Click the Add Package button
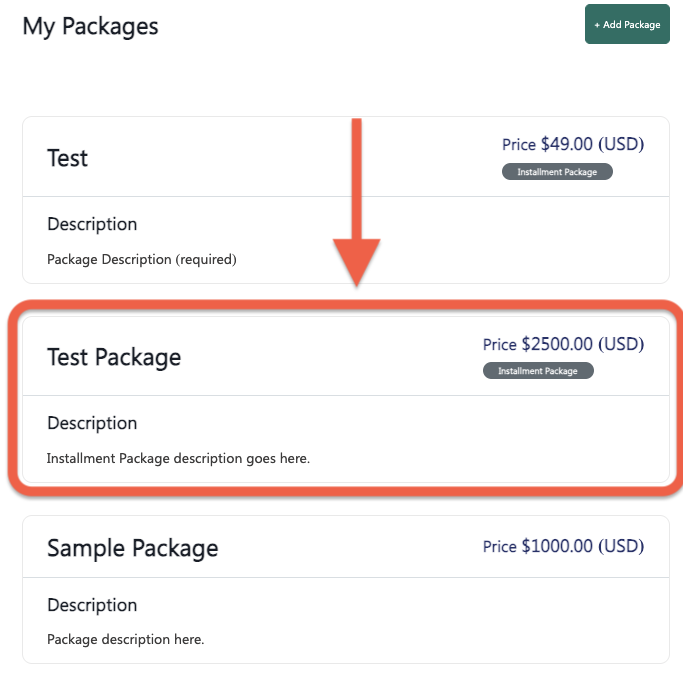The image size is (683, 681). click(627, 24)
